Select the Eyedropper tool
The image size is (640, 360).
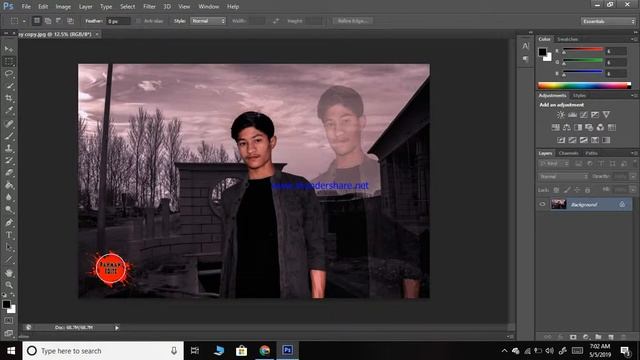pos(9,111)
